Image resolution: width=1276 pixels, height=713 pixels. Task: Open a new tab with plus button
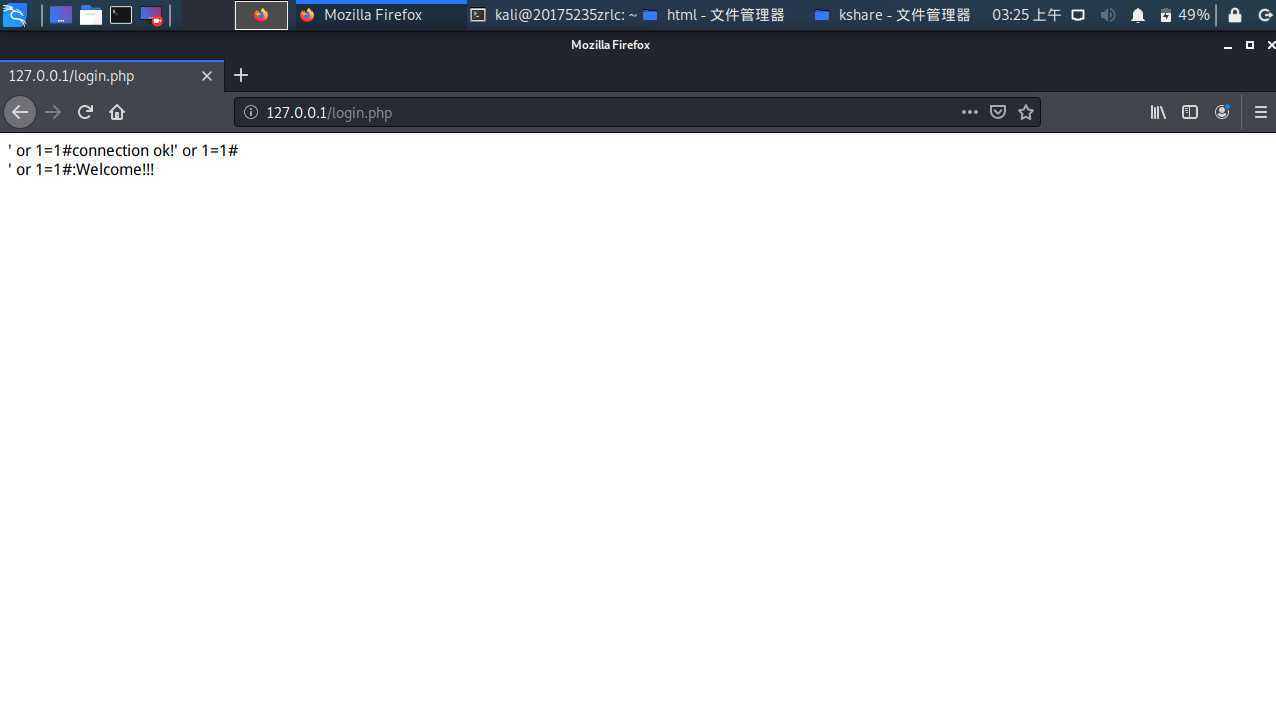[240, 75]
